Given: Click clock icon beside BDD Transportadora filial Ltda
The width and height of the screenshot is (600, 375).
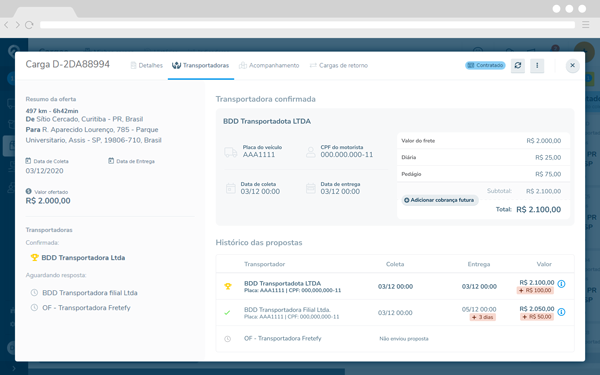Looking at the screenshot, I should 34,293.
